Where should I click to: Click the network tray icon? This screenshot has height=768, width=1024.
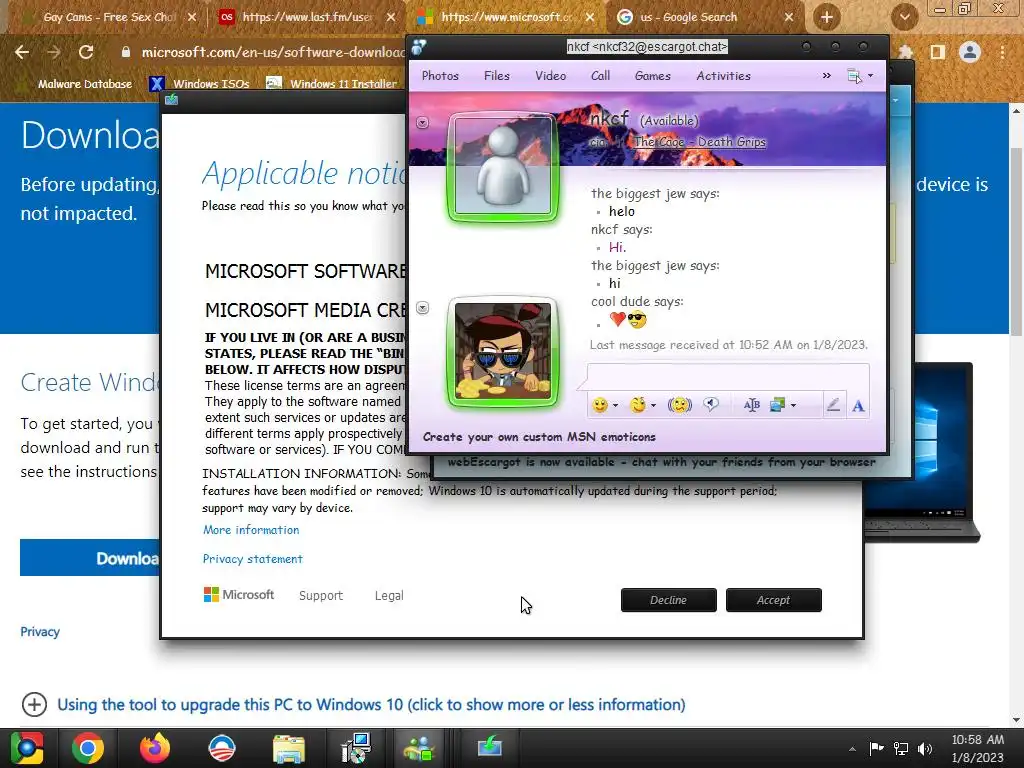901,749
